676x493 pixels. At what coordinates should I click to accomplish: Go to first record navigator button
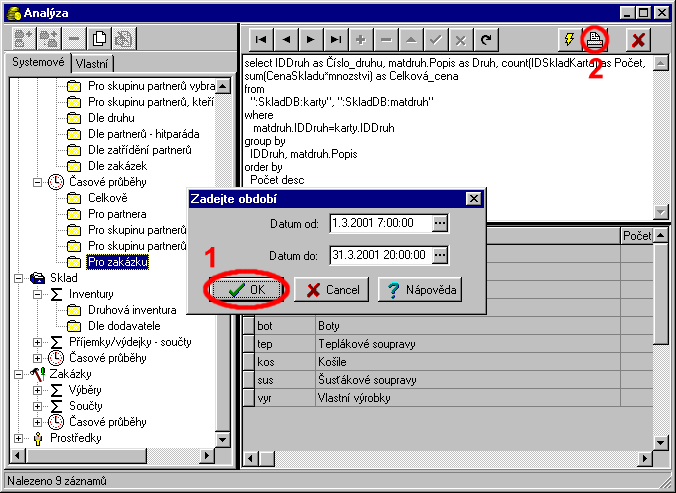260,39
